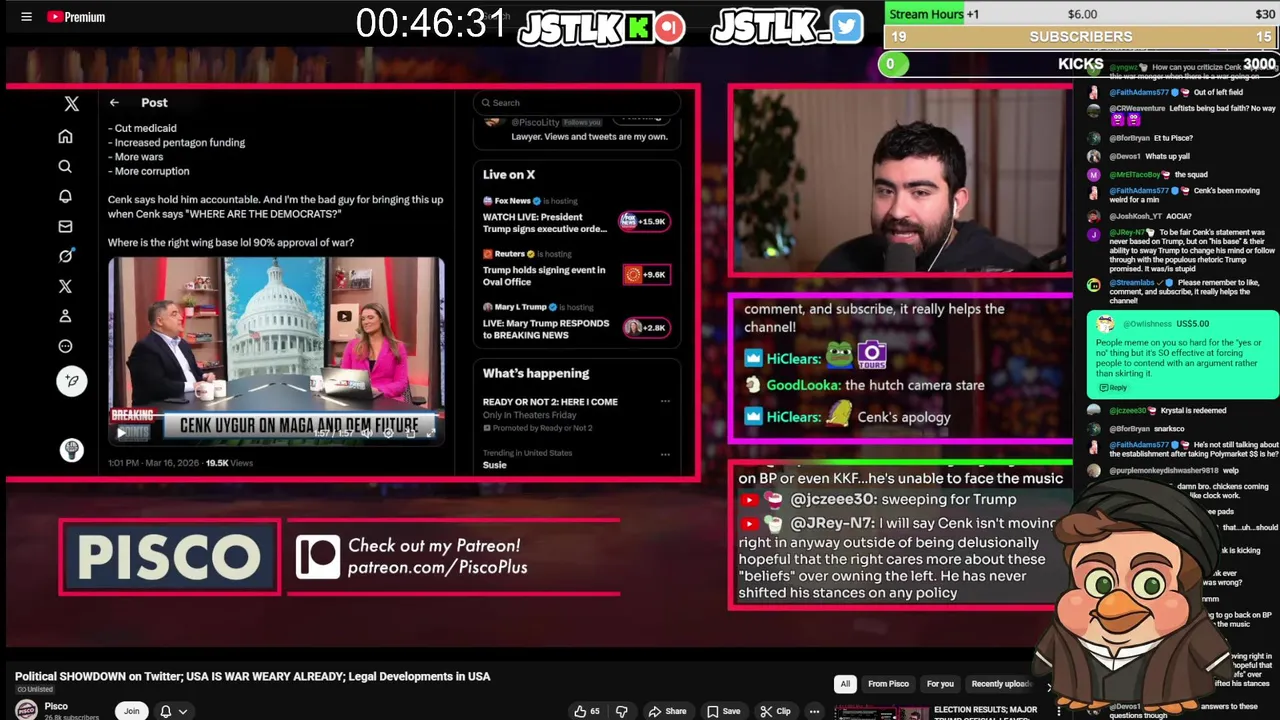This screenshot has width=1280, height=720.
Task: Click the X Search input field
Action: click(577, 102)
